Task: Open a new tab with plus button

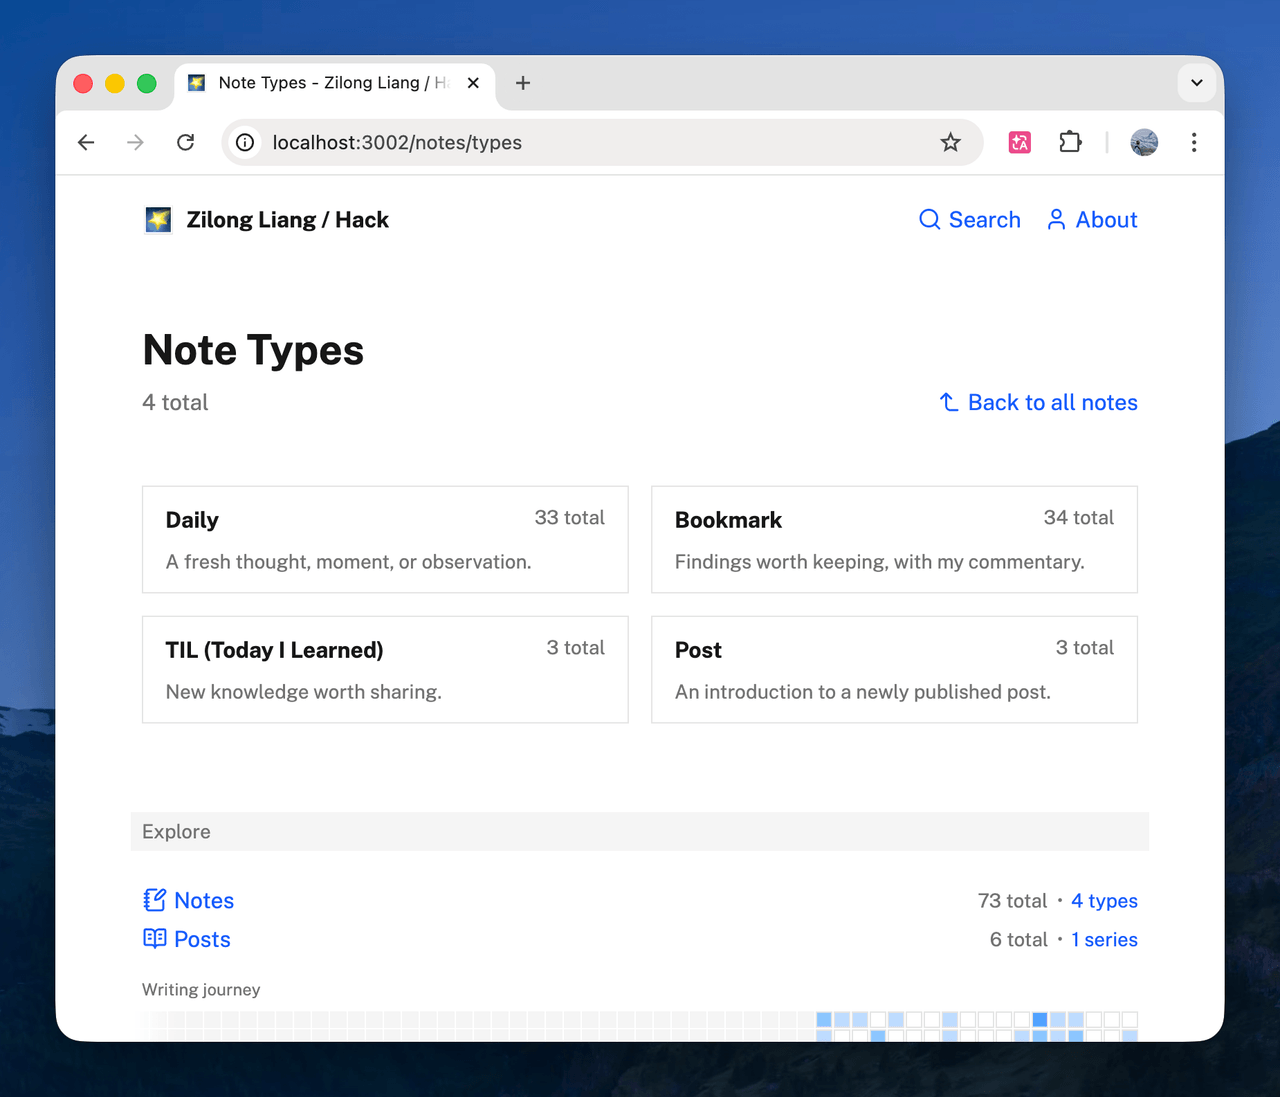Action: [523, 83]
